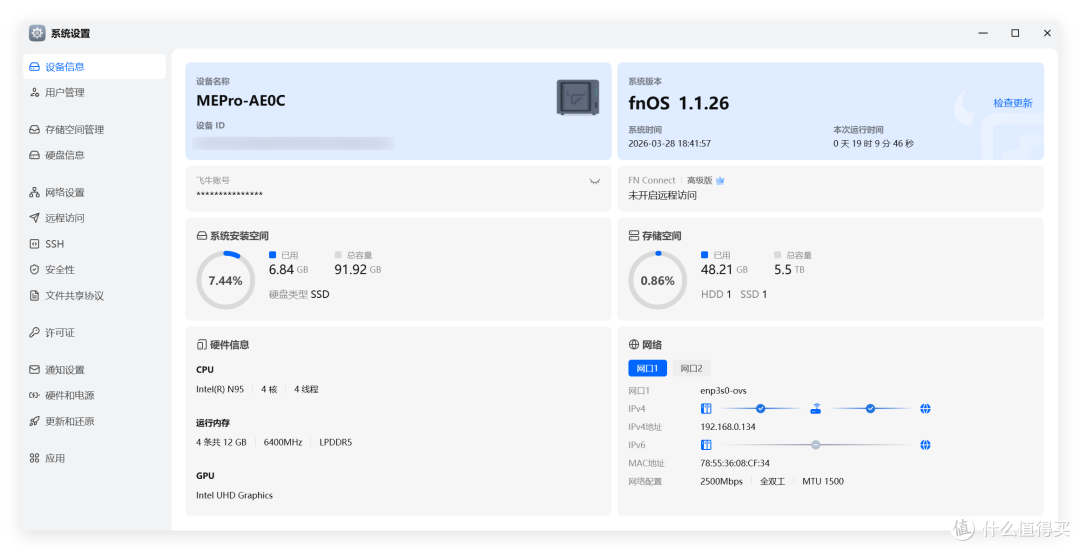
Task: Click the IPv4 router icon
Action: click(x=816, y=408)
